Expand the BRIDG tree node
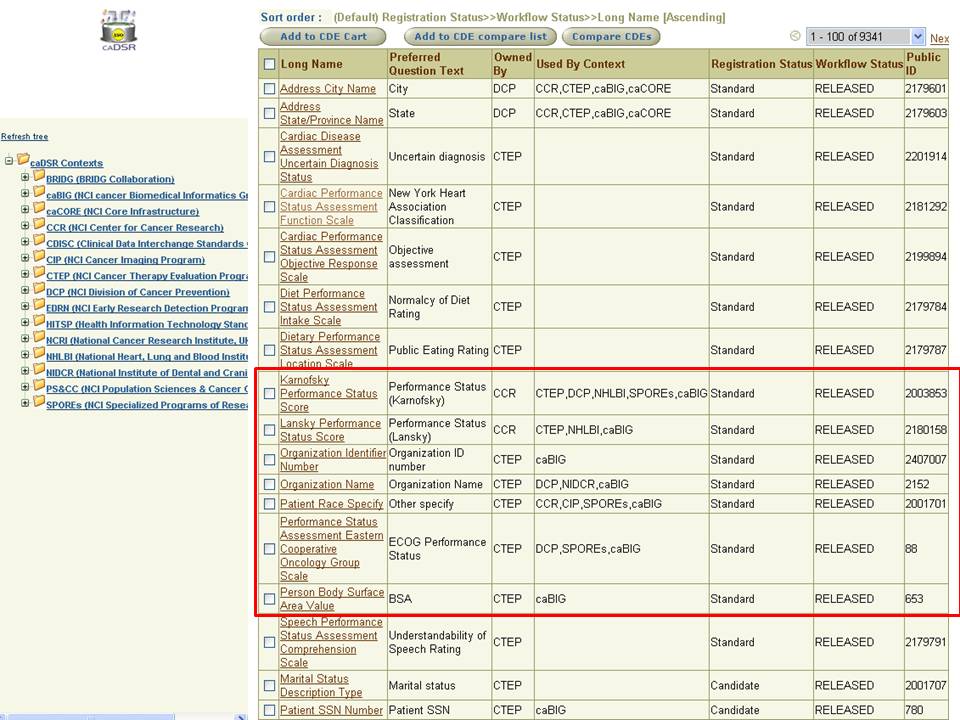The height and width of the screenshot is (720, 960). (x=25, y=177)
